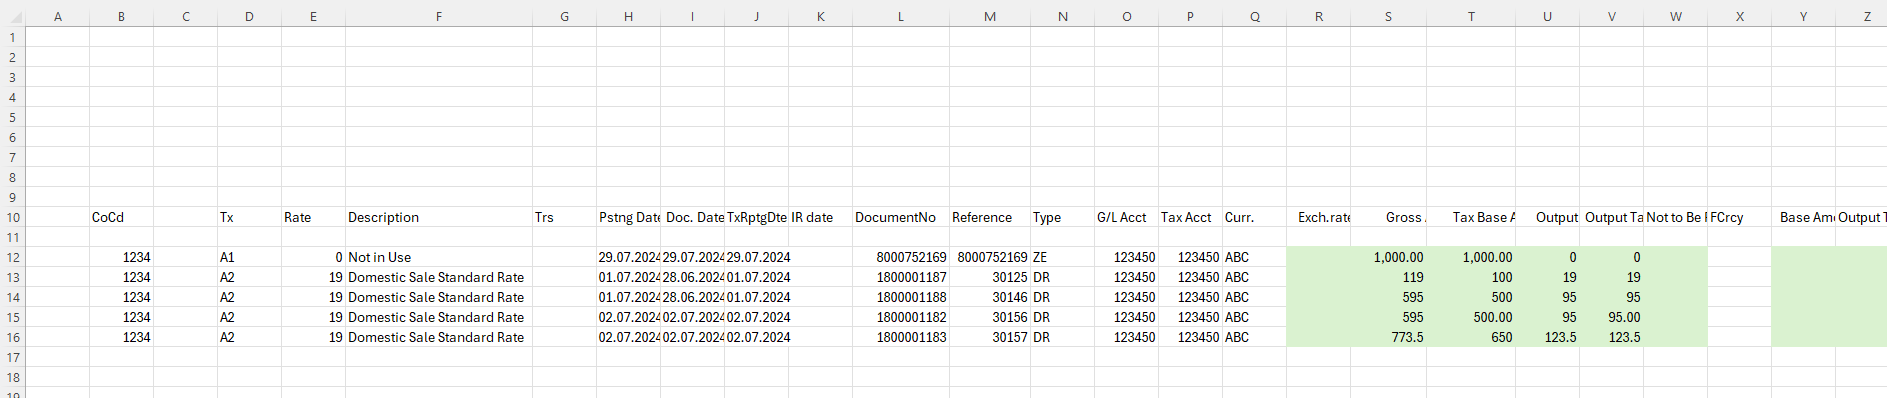Click the 'Rate' header cell
This screenshot has width=1887, height=398.
tap(314, 217)
